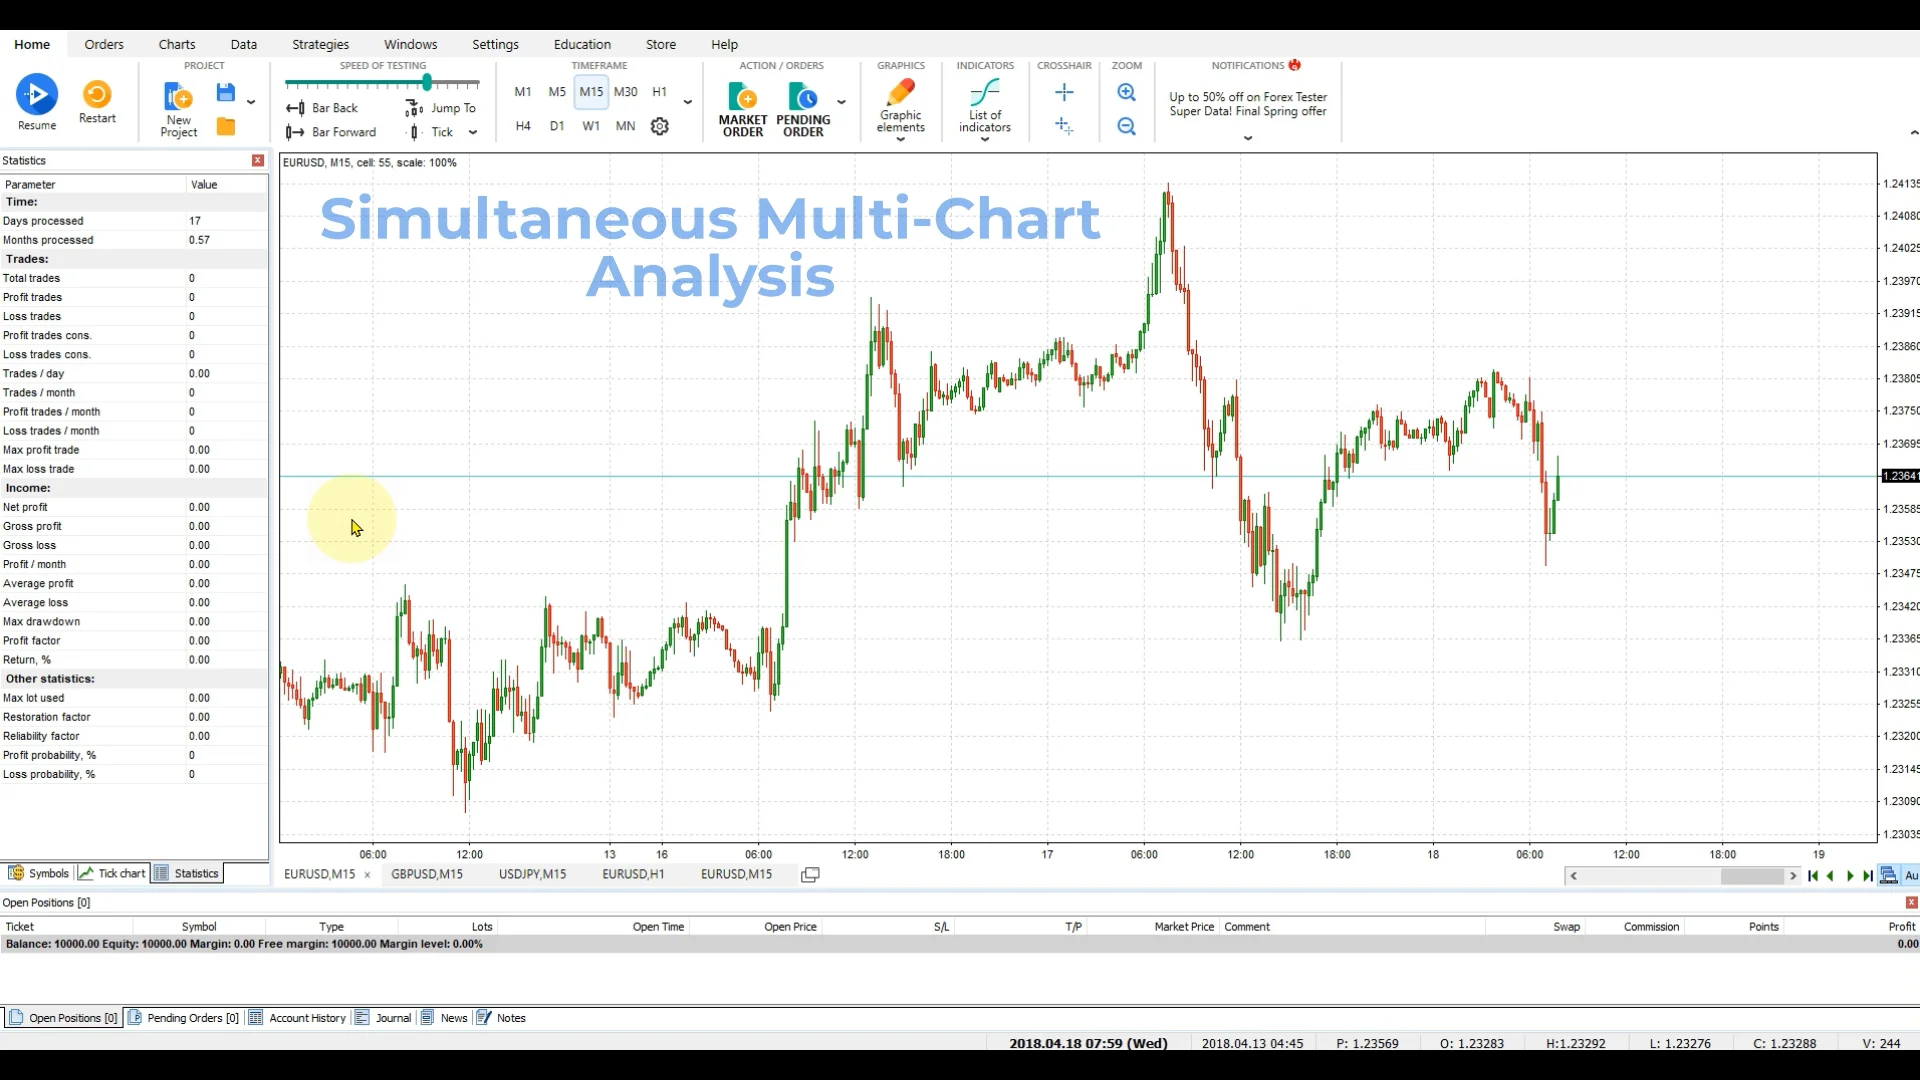Screen dimensions: 1920x1080
Task: Switch to the GBPUSD,M15 chart tab
Action: click(x=427, y=873)
